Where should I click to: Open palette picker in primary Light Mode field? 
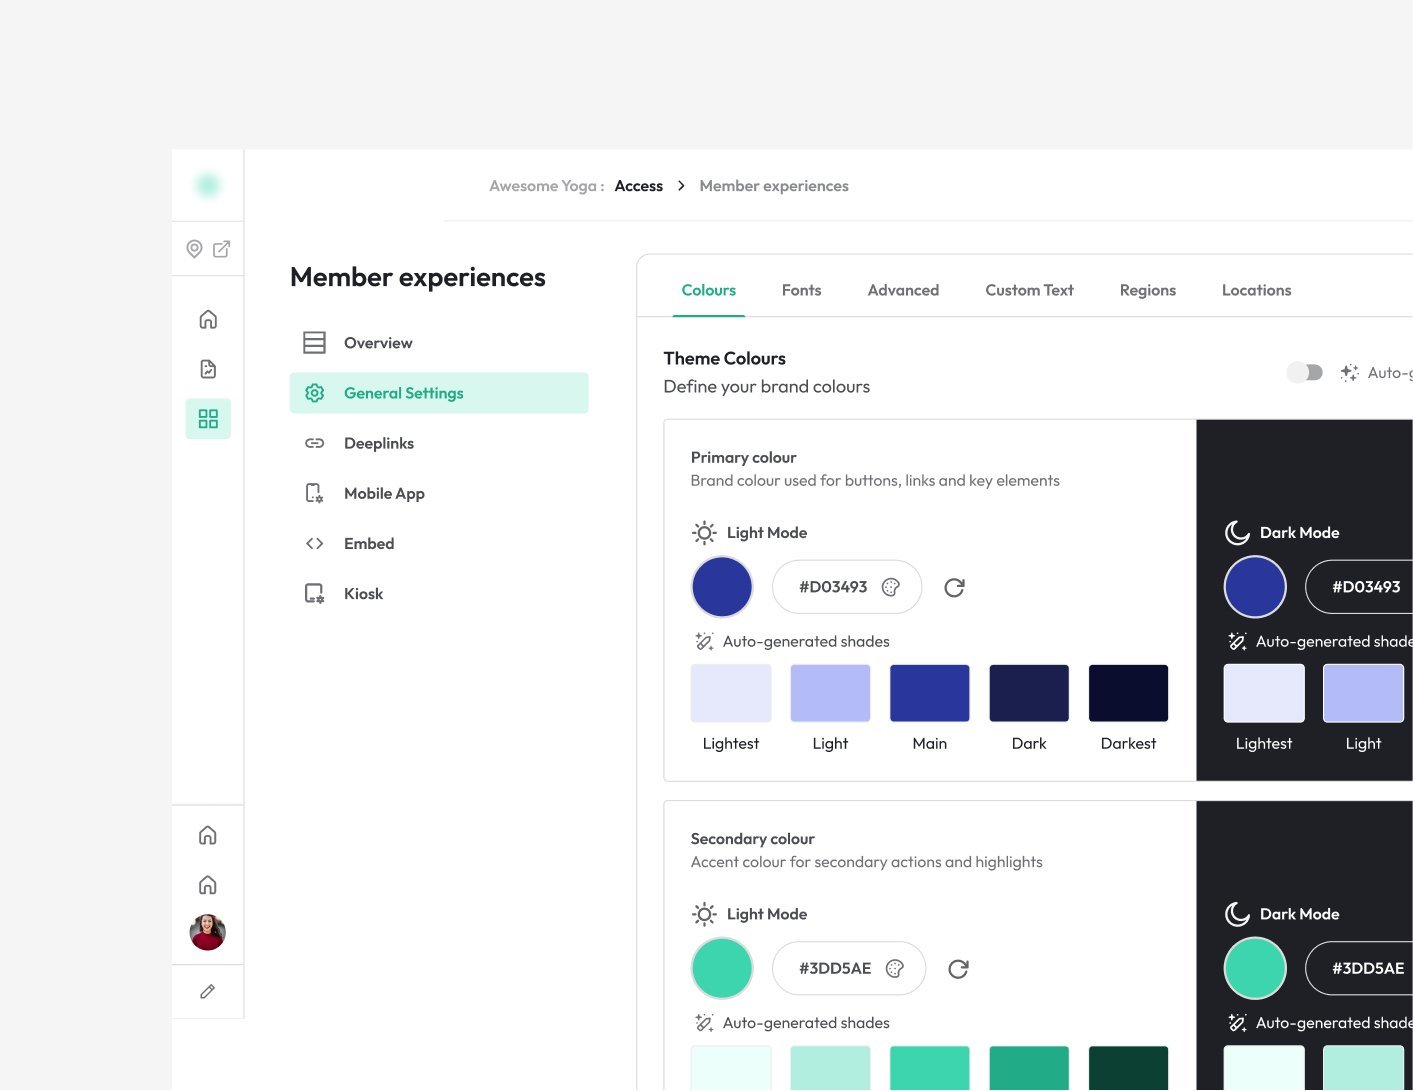pos(891,587)
